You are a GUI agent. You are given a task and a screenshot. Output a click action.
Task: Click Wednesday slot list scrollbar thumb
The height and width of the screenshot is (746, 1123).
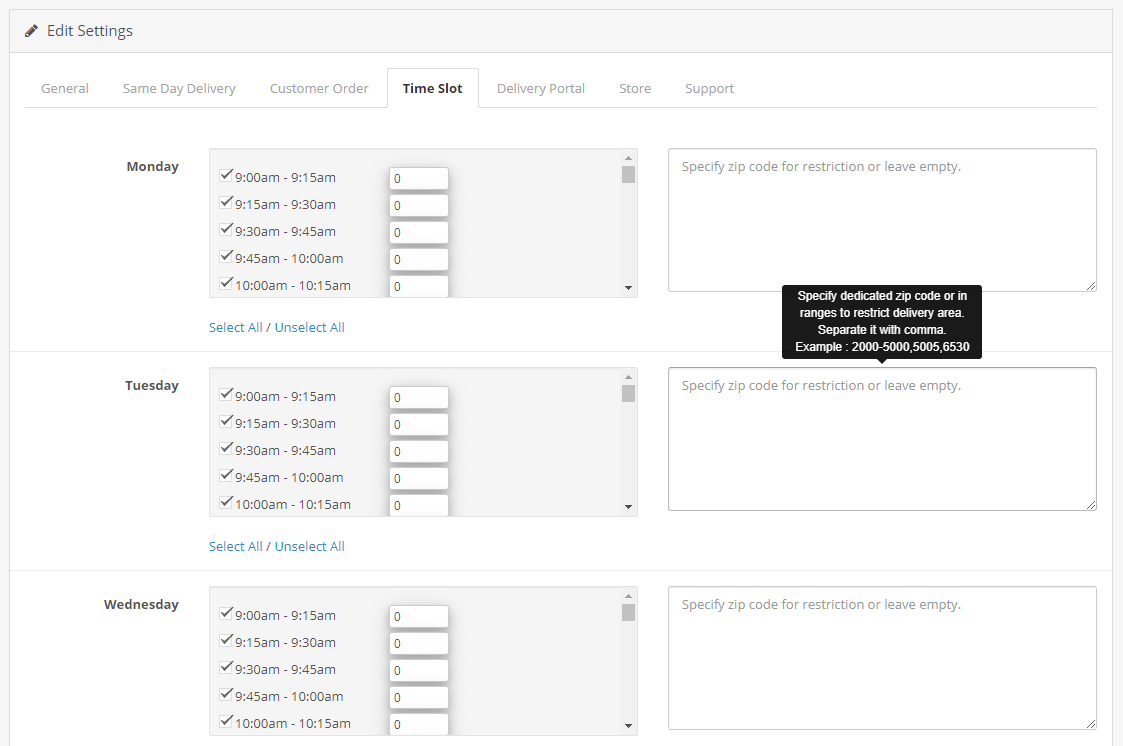click(628, 613)
